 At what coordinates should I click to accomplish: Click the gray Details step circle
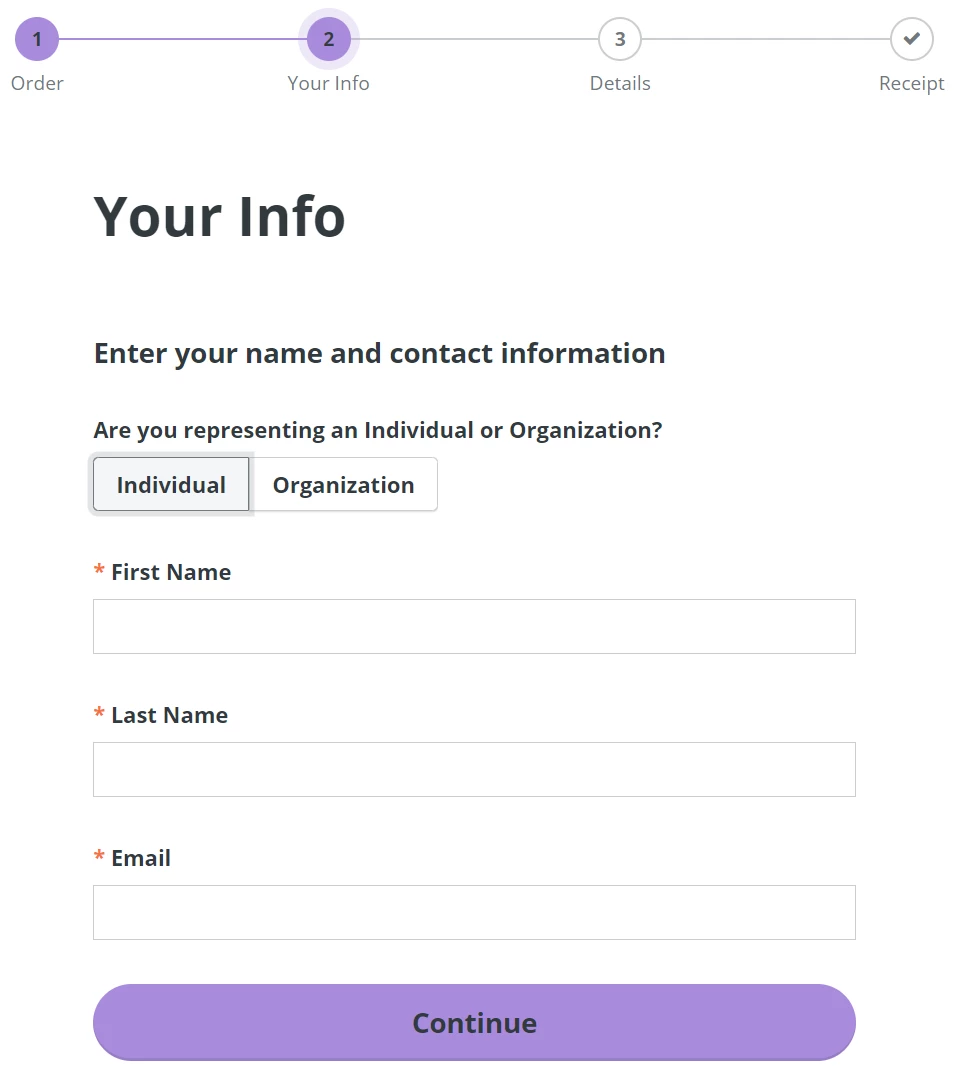619,39
